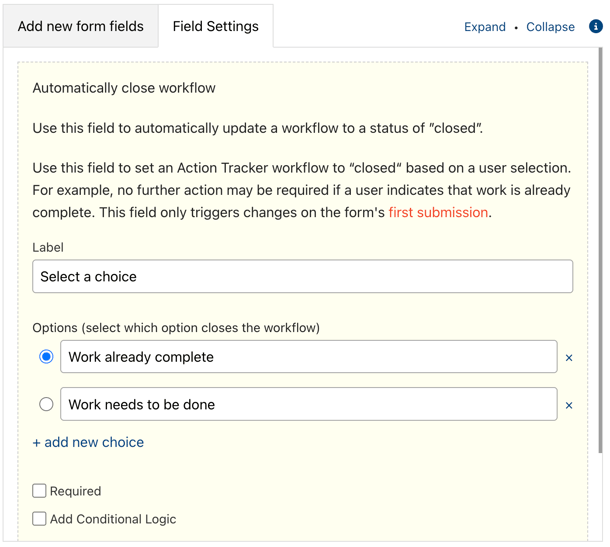Click the vertical scrollbar on the panel
Screen dimensions: 610x547
(x=601, y=249)
